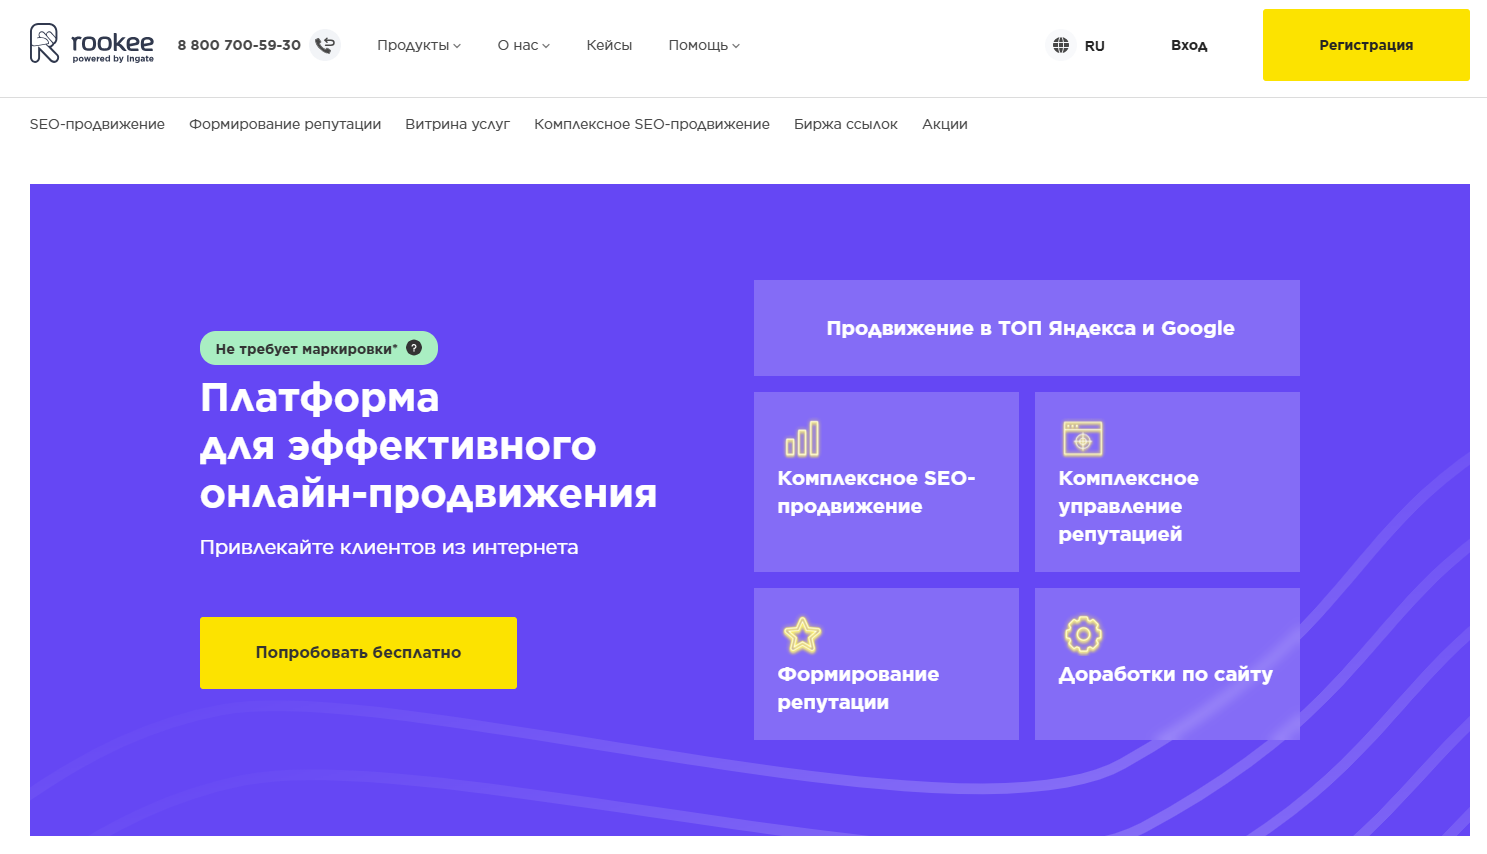Image resolution: width=1487 pixels, height=854 pixels.
Task: Click the bar chart SEO icon
Action: tap(802, 438)
